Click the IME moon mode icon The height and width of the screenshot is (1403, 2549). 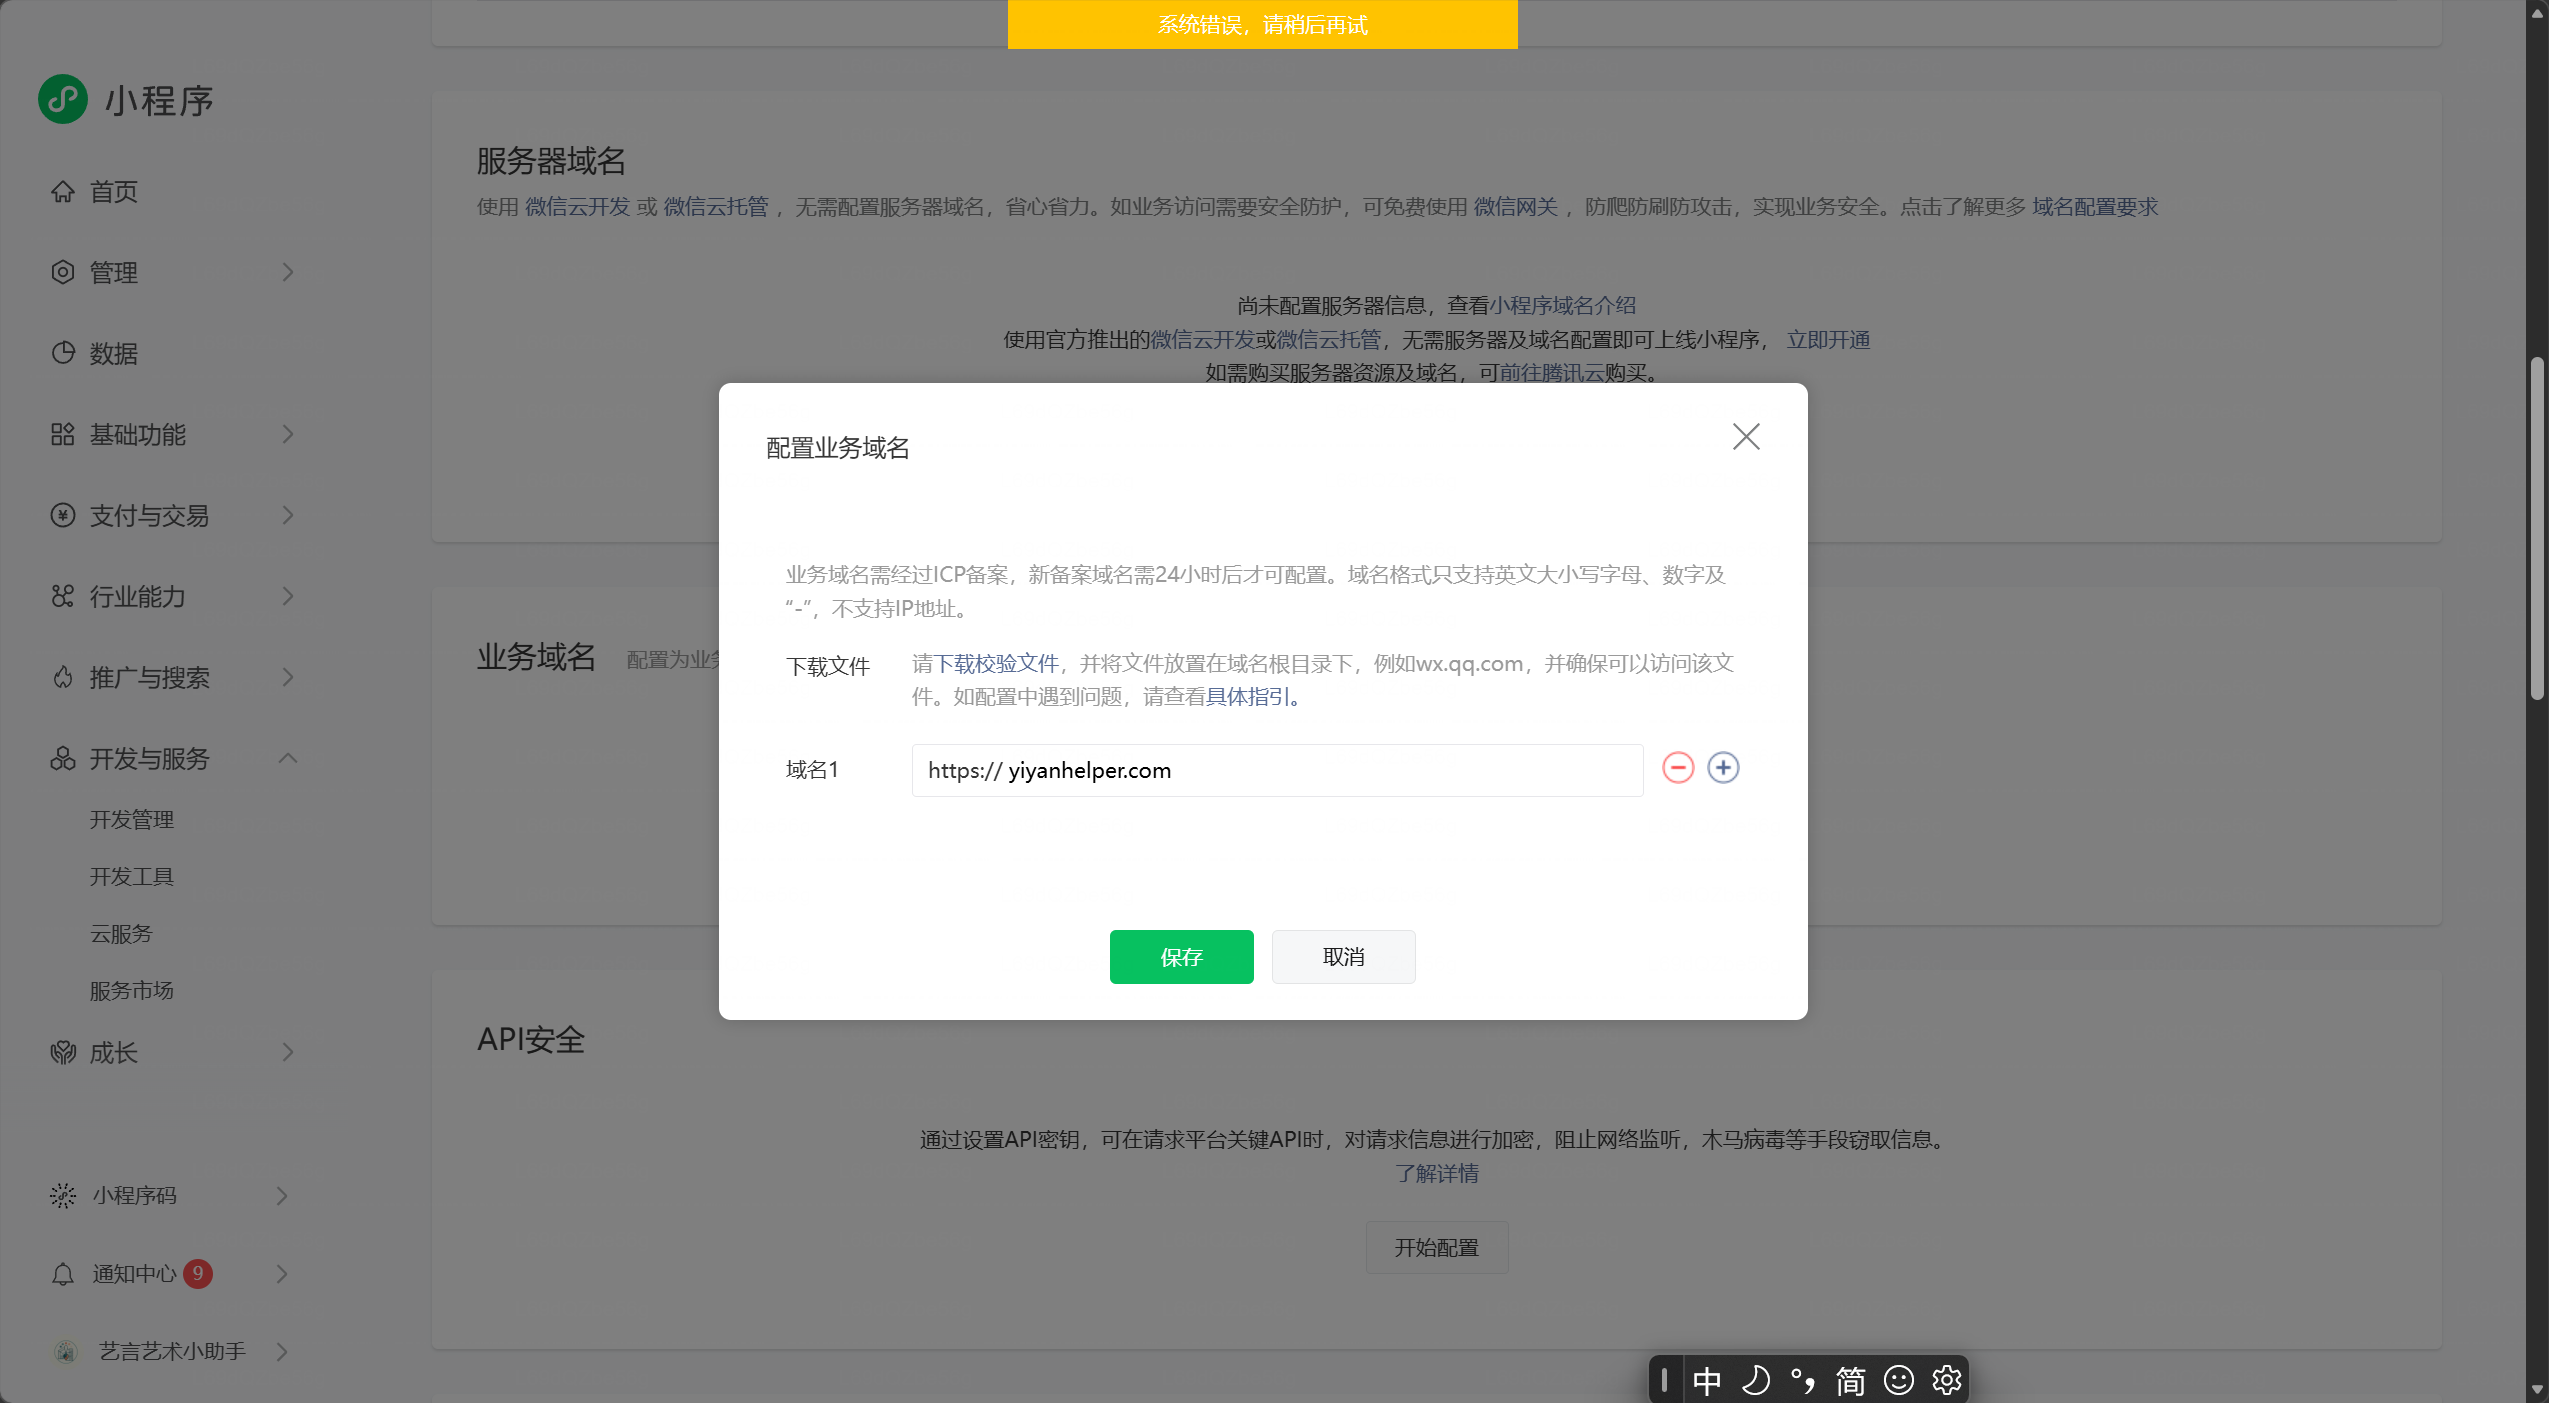(1755, 1380)
